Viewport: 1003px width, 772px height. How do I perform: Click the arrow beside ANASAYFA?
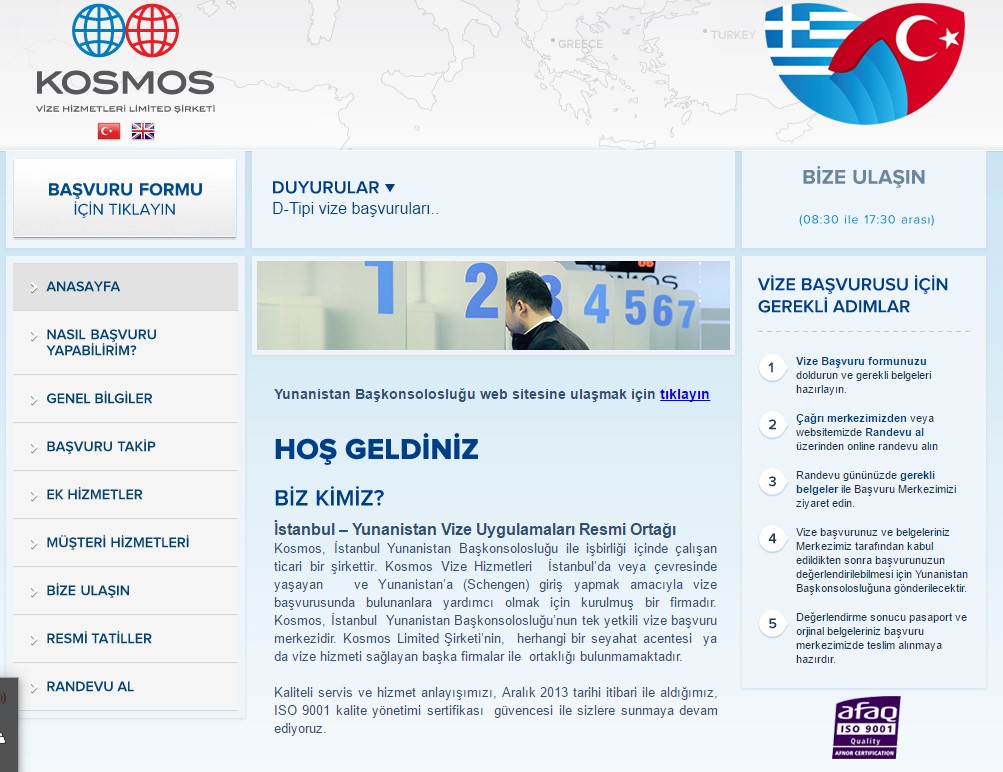(x=34, y=288)
